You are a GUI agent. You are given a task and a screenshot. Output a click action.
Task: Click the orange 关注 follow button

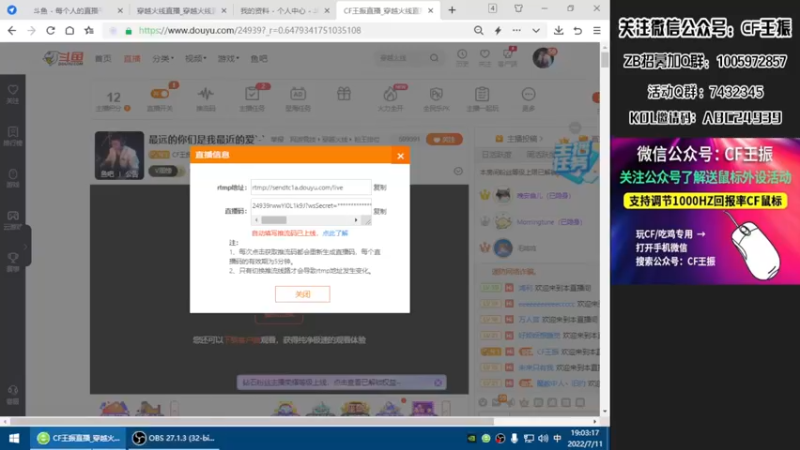[x=444, y=139]
